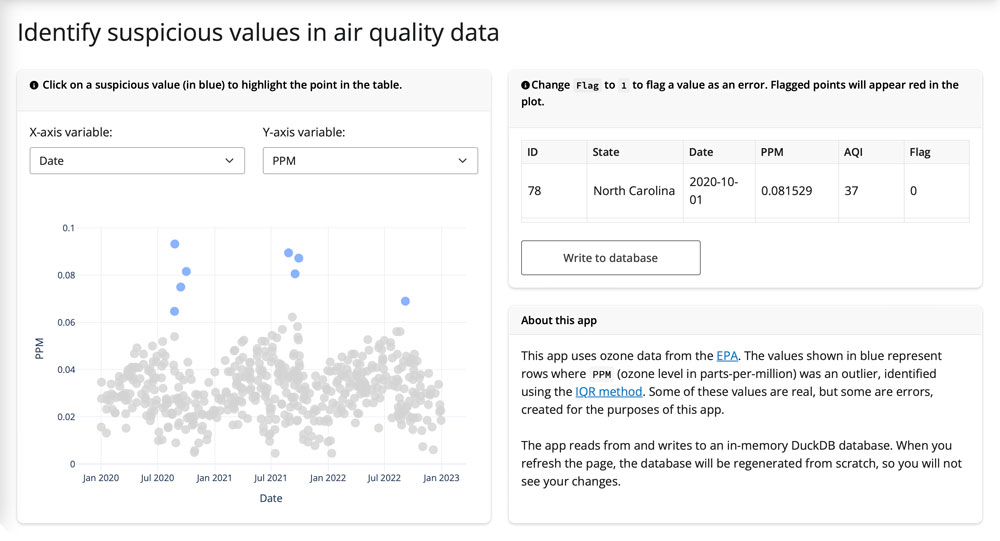
Task: Click the Flag column header
Action: (920, 152)
